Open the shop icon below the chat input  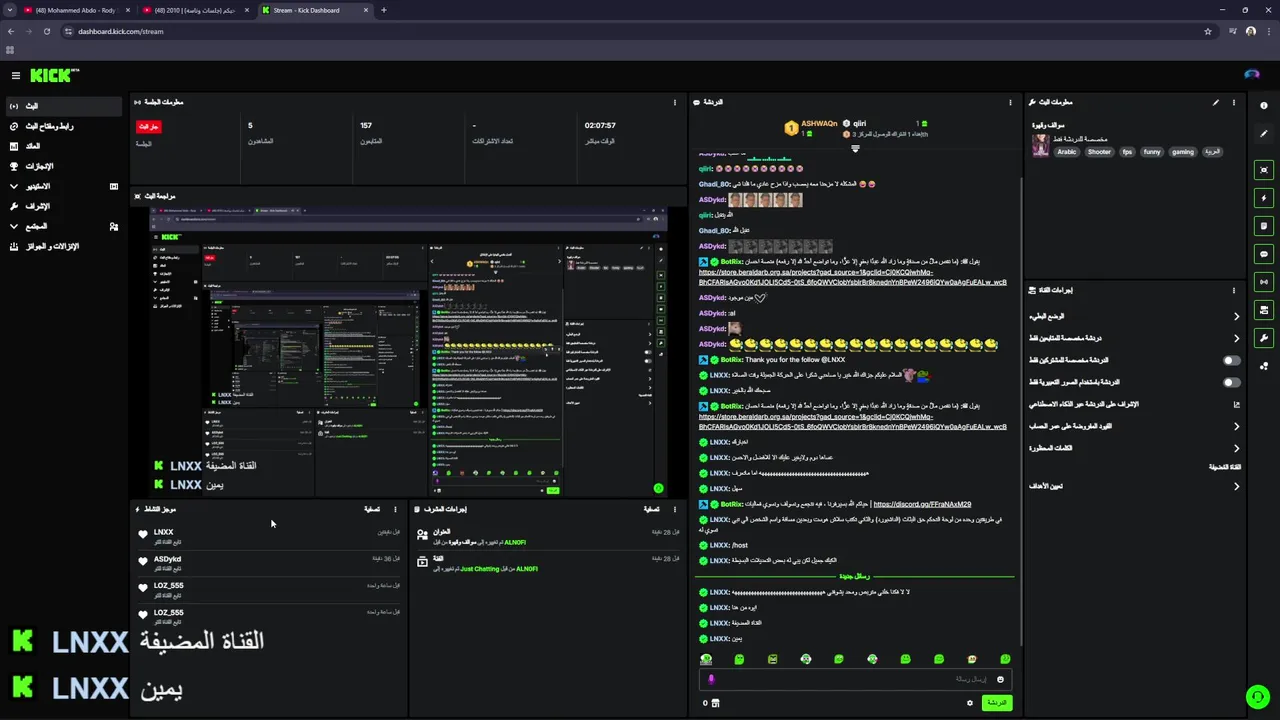(715, 703)
